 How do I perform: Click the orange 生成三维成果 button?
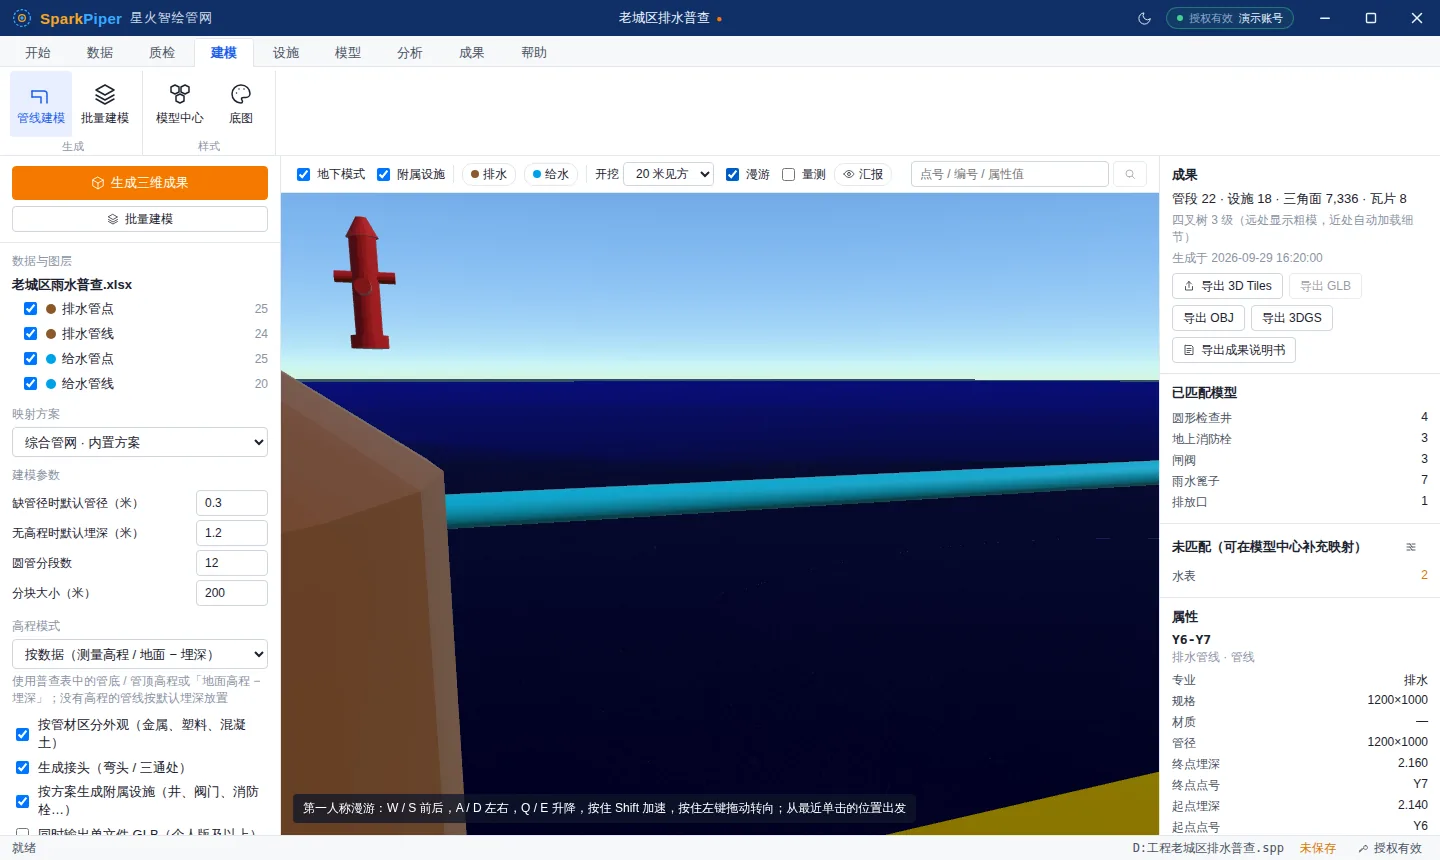click(x=140, y=183)
